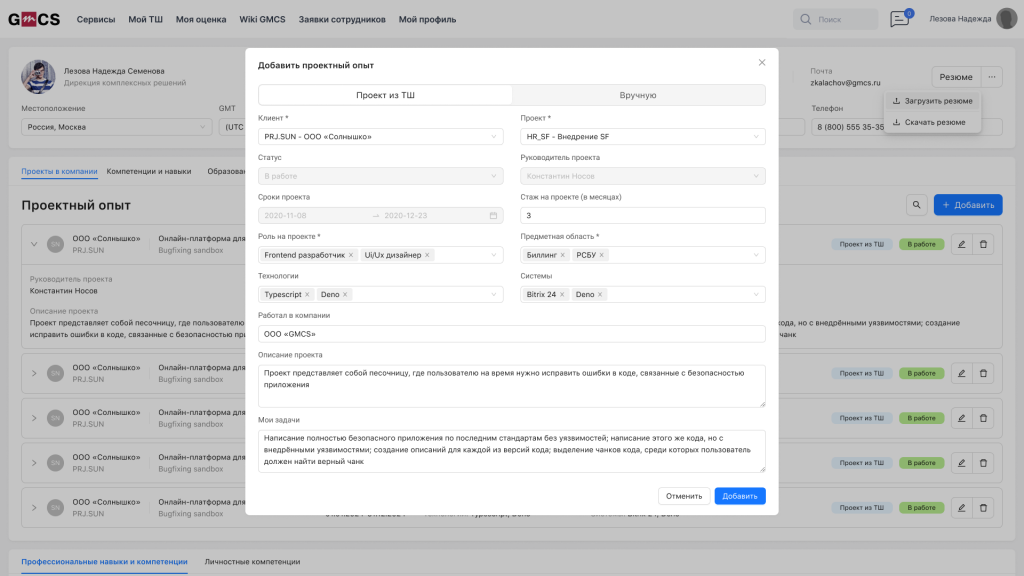Expand the Технологии dropdown list
1024x576 pixels.
[495, 295]
